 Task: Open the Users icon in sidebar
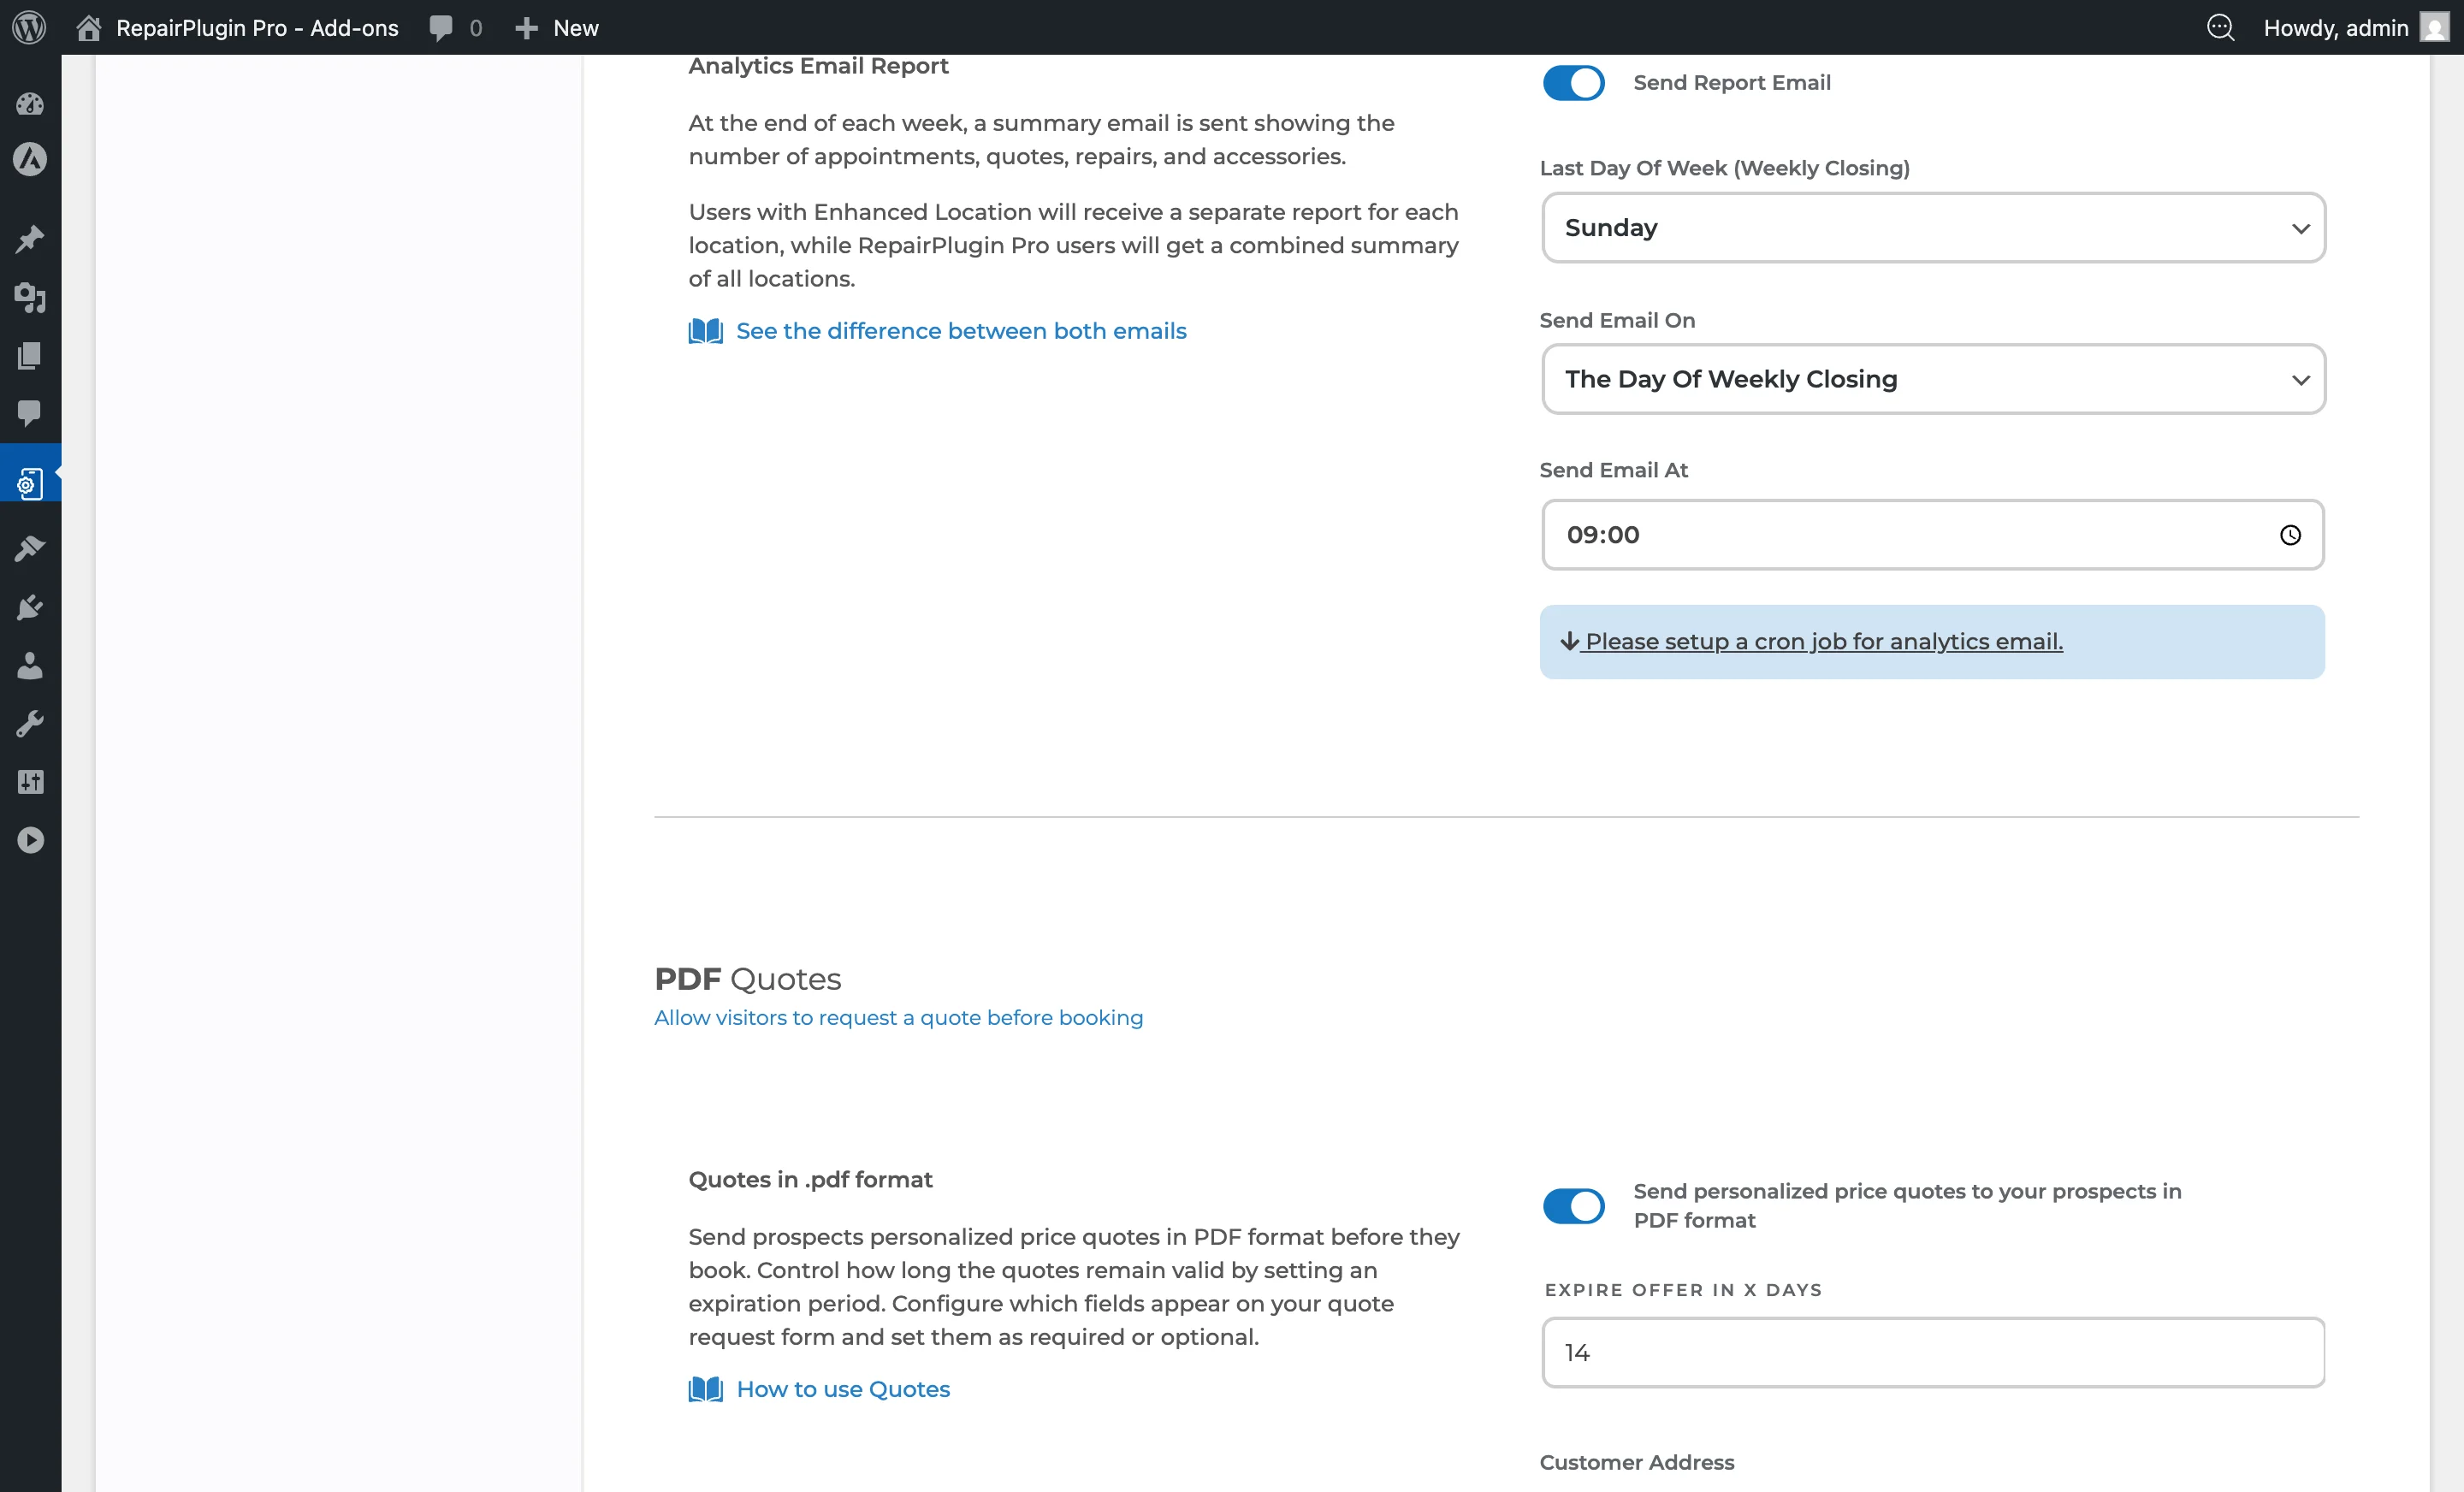point(30,666)
